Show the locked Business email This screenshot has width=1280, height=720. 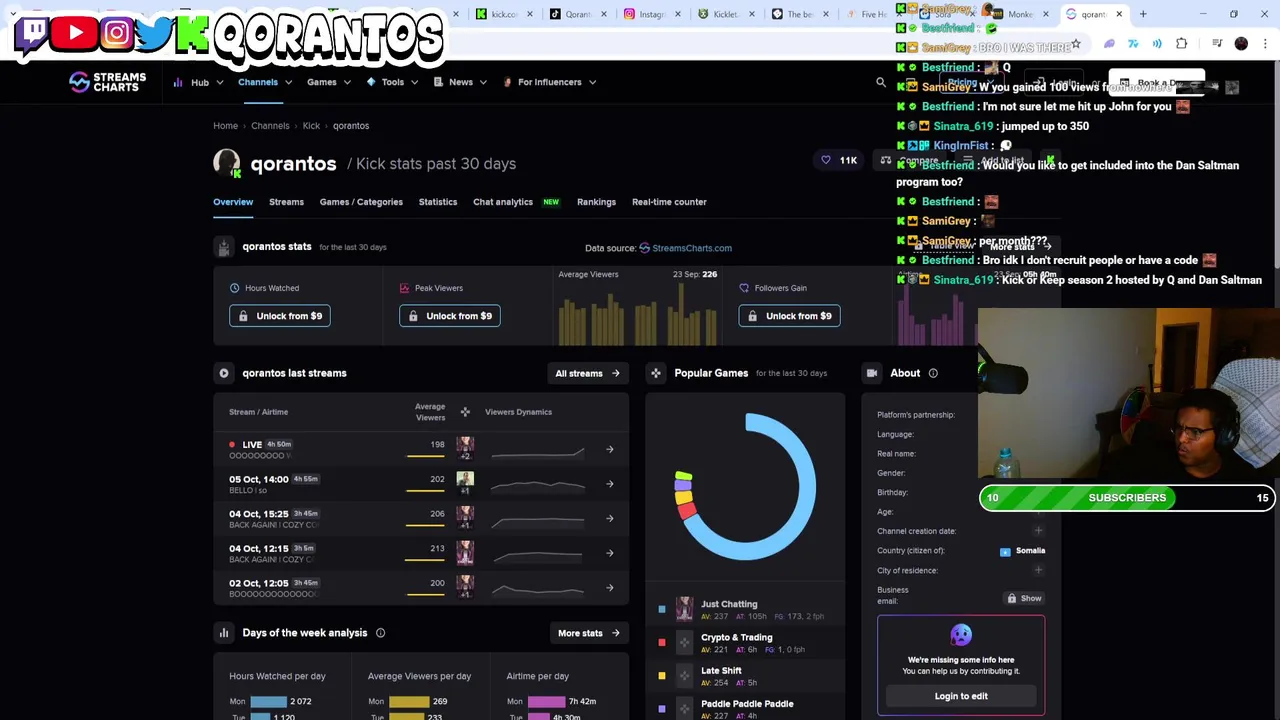[1024, 598]
